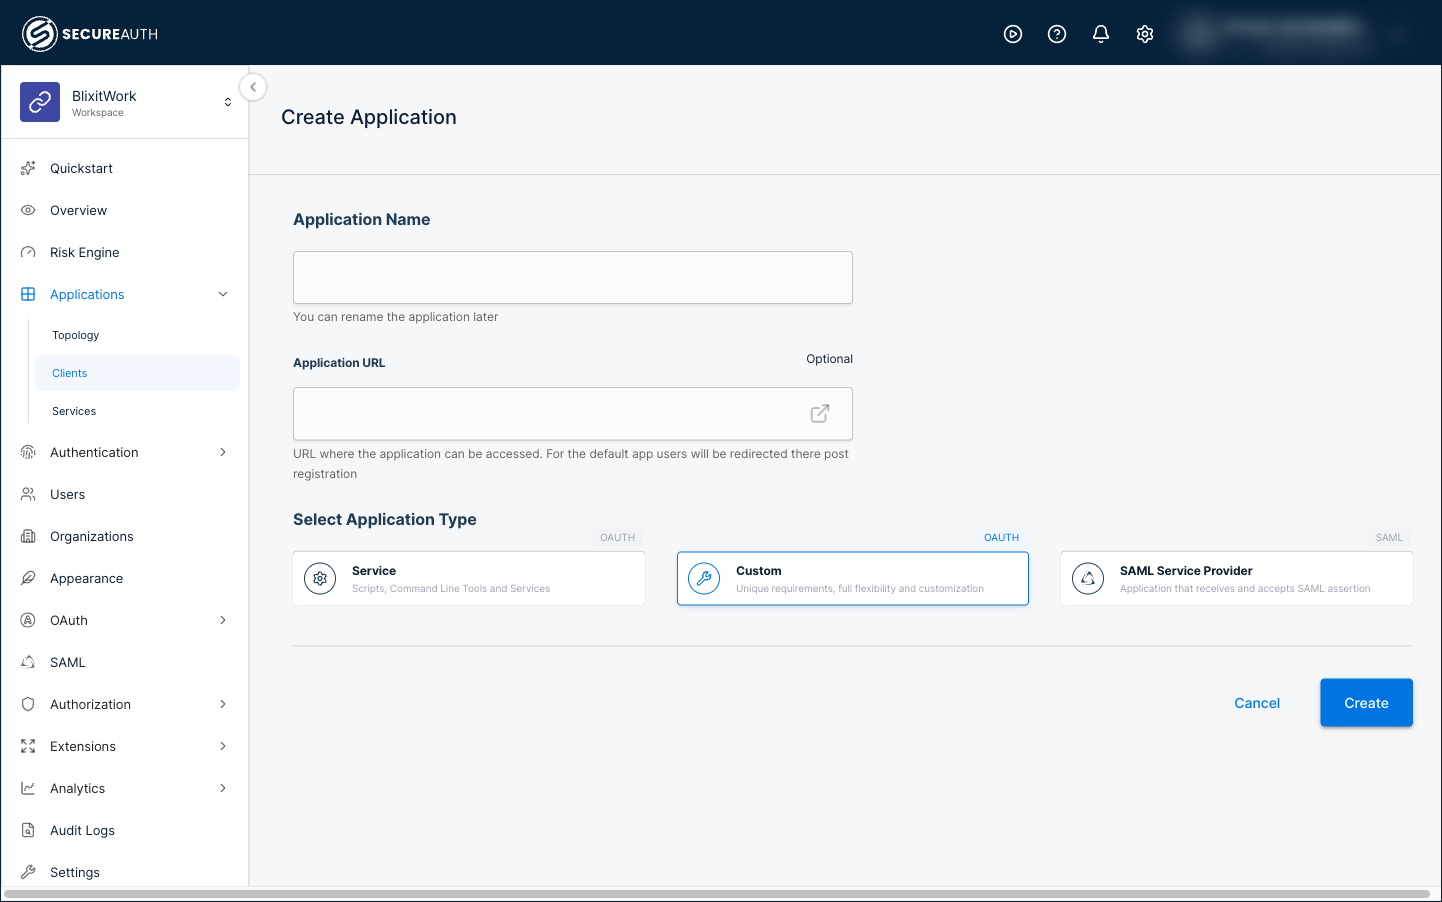The height and width of the screenshot is (902, 1442).
Task: Click the SAML triangle icon
Action: tap(28, 662)
